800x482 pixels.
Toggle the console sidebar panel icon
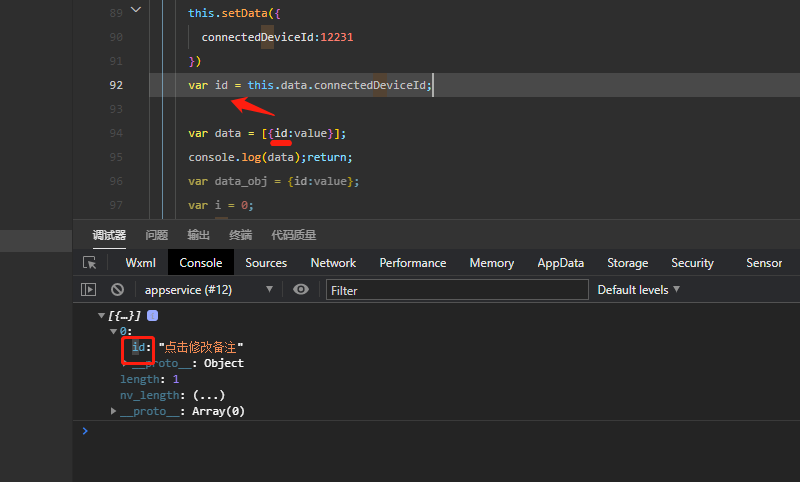(x=88, y=290)
